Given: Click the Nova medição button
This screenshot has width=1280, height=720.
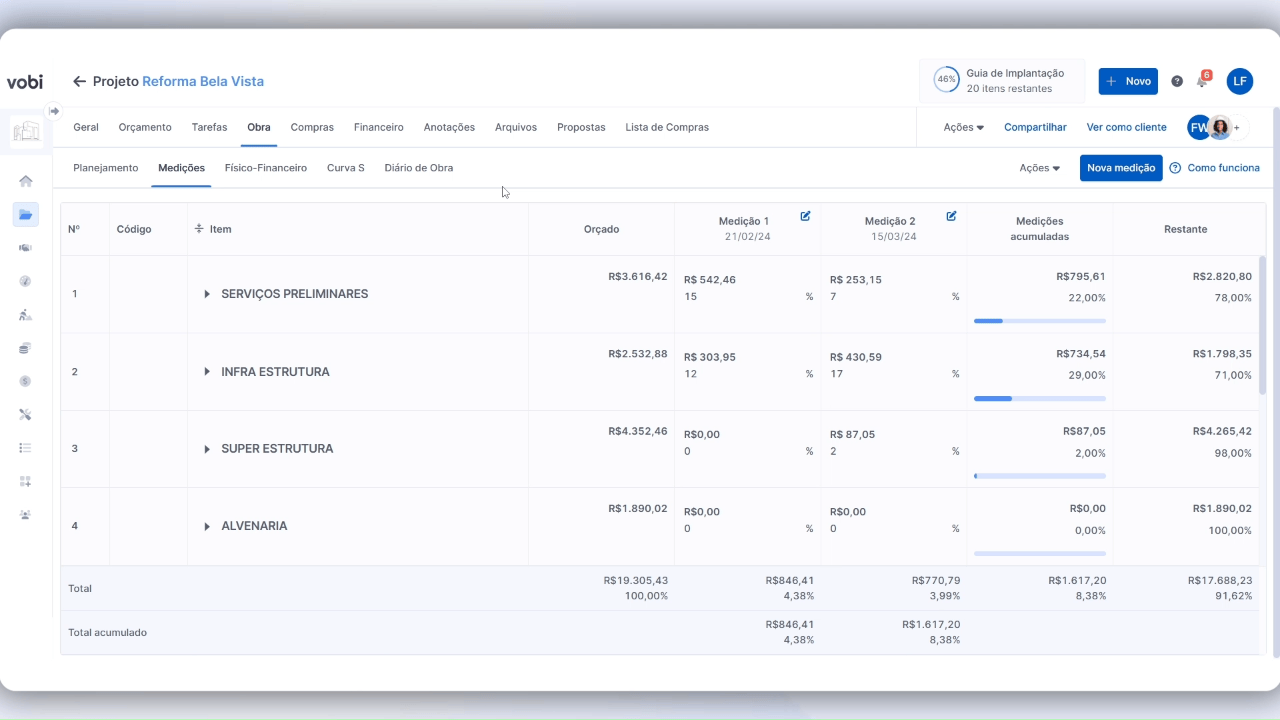Looking at the screenshot, I should click(1120, 168).
